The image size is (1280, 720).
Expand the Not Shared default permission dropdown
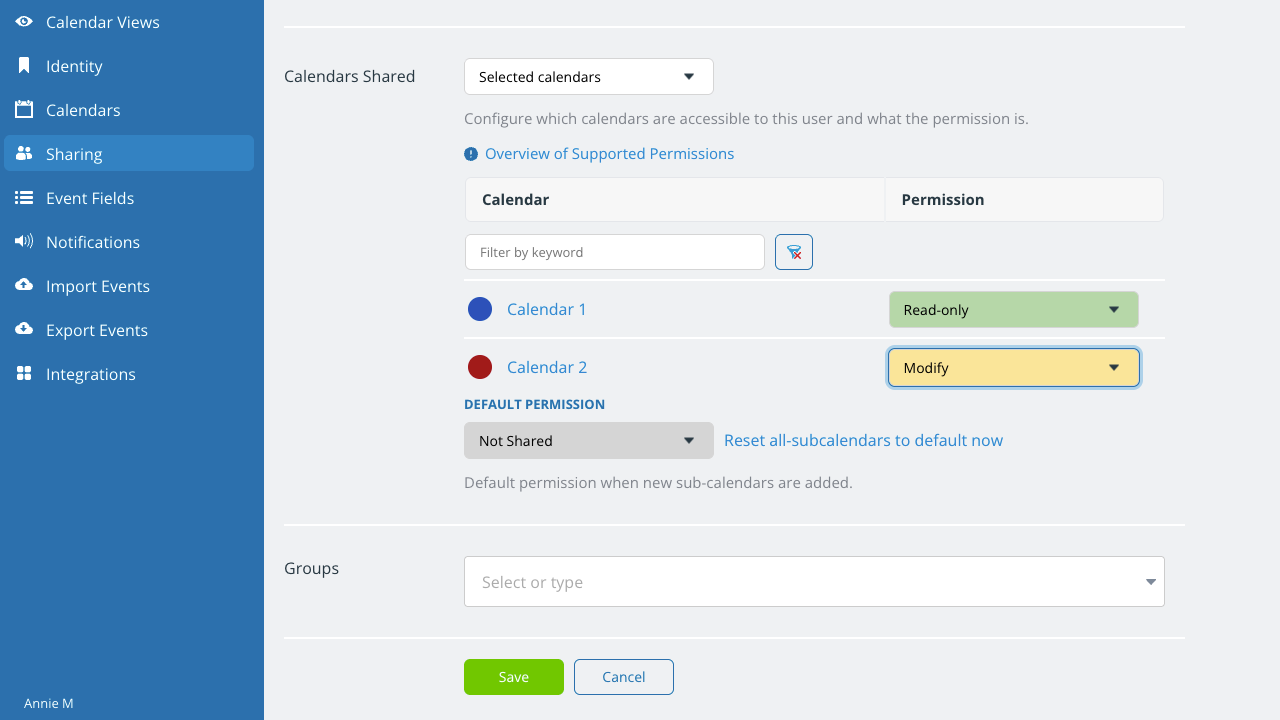(x=588, y=441)
